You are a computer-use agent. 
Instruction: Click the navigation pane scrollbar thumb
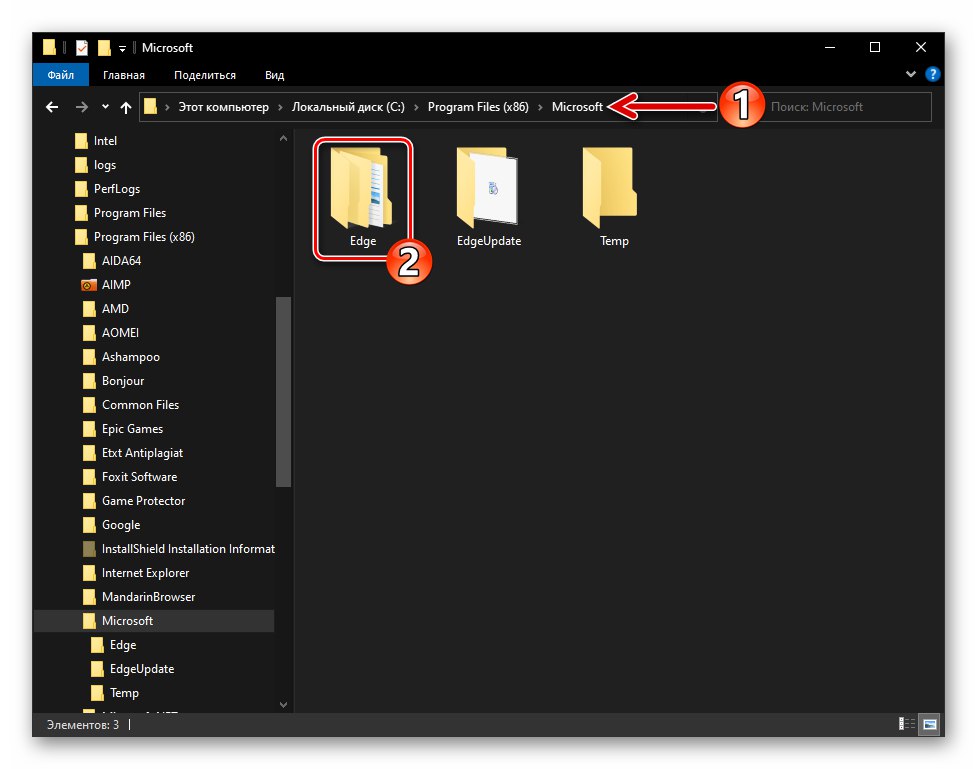pyautogui.click(x=283, y=391)
